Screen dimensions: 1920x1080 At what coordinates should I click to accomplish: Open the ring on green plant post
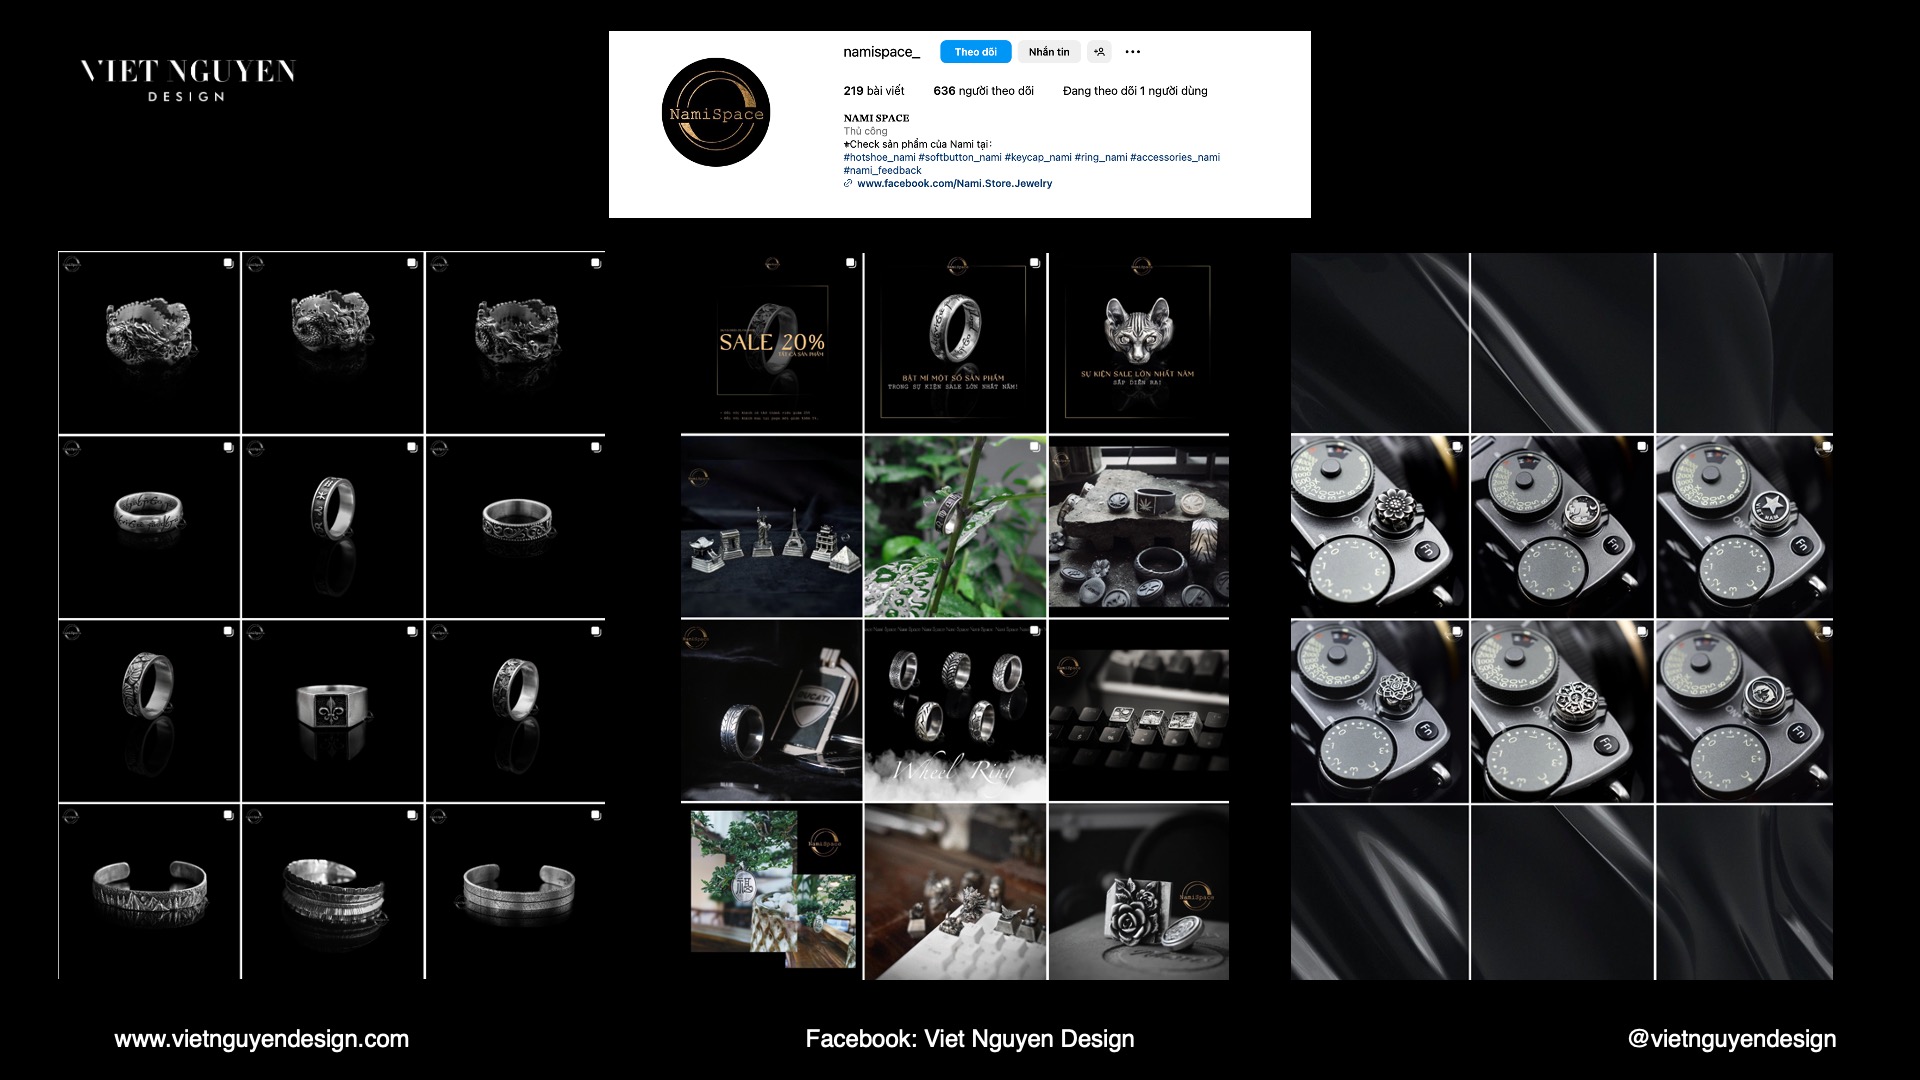point(955,527)
